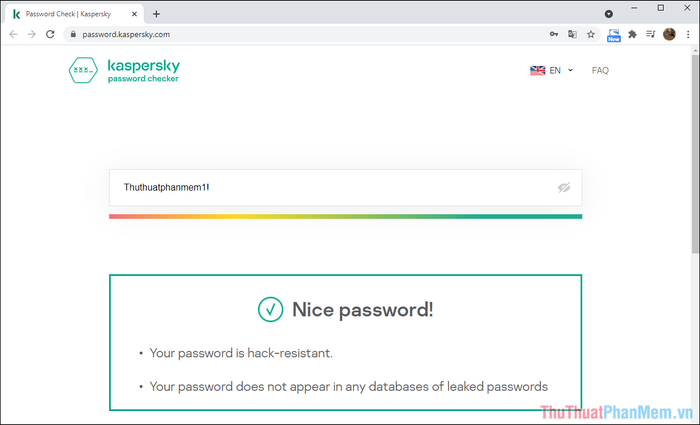This screenshot has height=425, width=700.
Task: Open the FAQ link
Action: (x=600, y=71)
